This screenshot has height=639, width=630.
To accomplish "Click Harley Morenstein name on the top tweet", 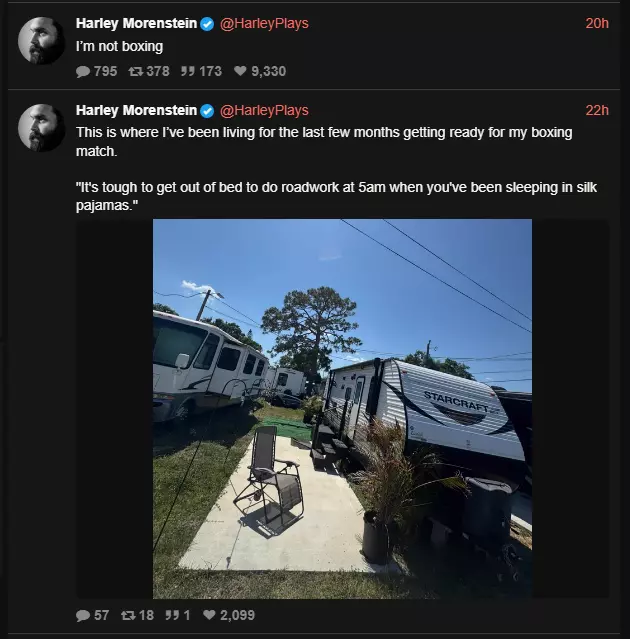I will click(x=137, y=24).
